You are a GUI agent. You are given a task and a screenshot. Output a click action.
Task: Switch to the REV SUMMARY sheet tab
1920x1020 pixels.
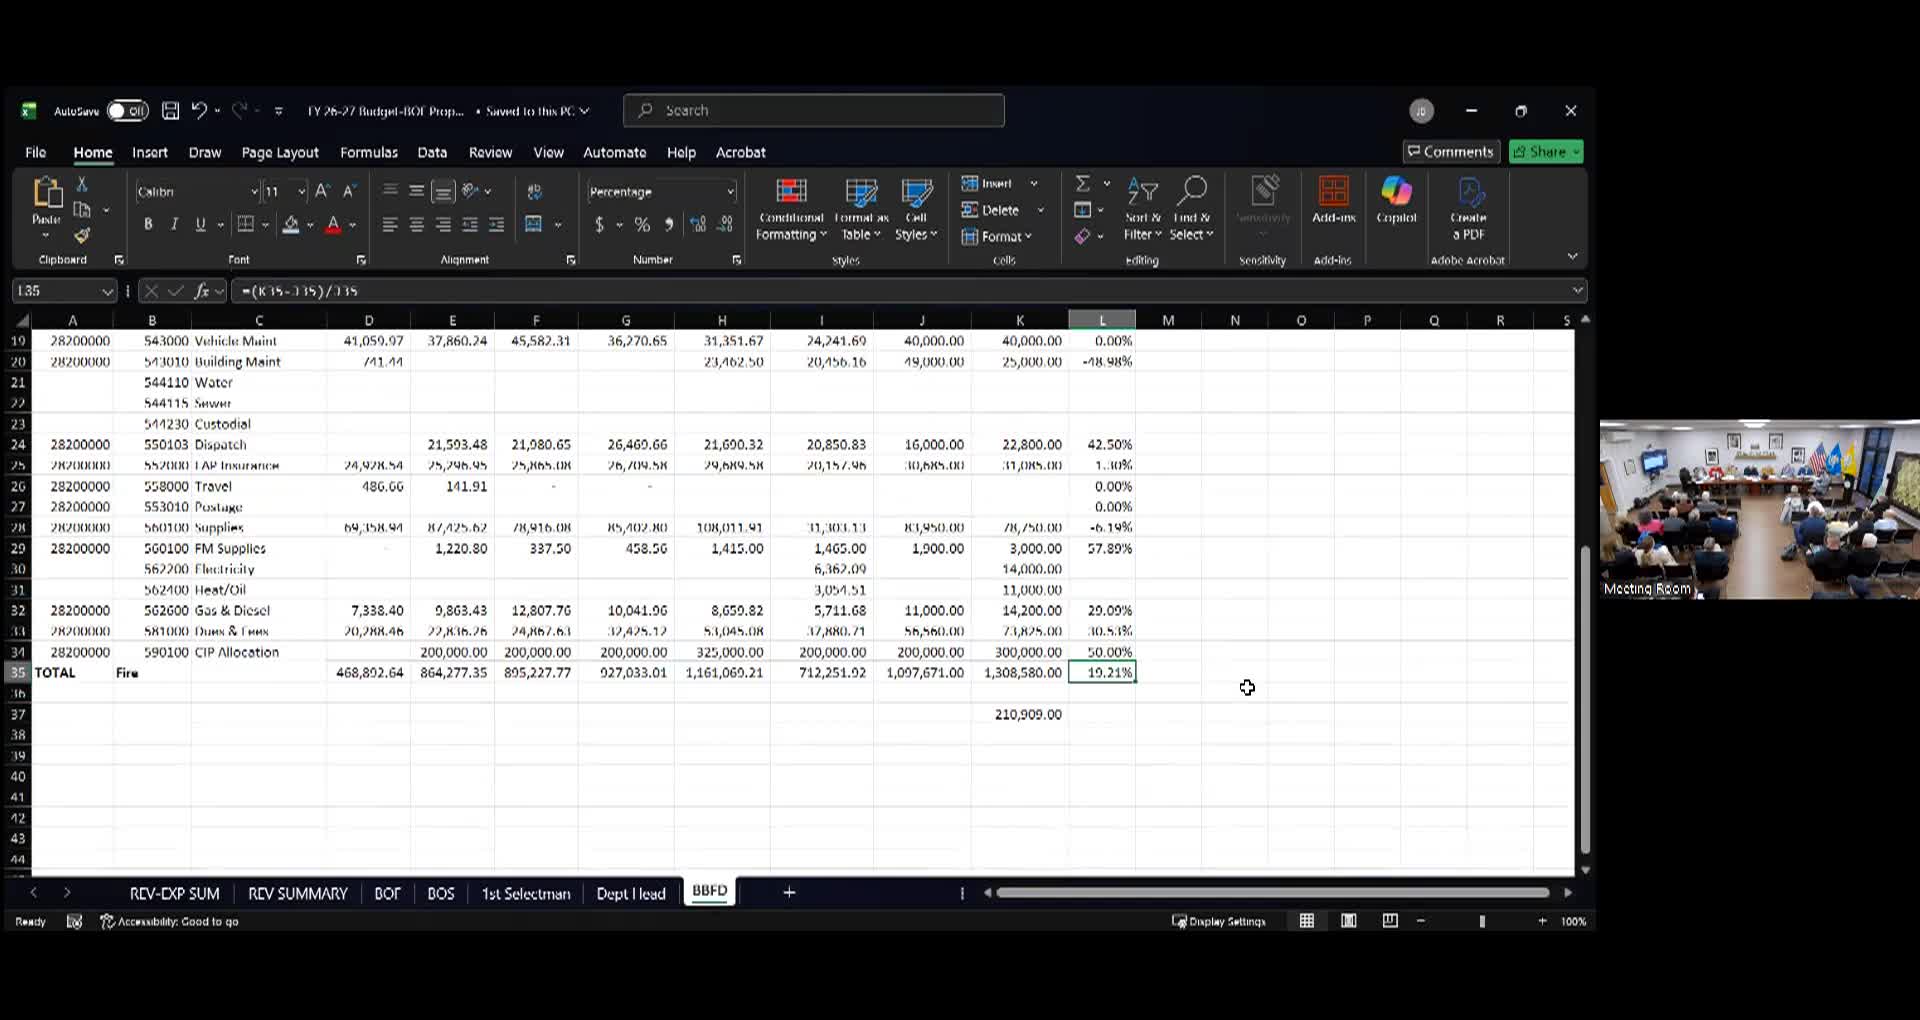[297, 893]
